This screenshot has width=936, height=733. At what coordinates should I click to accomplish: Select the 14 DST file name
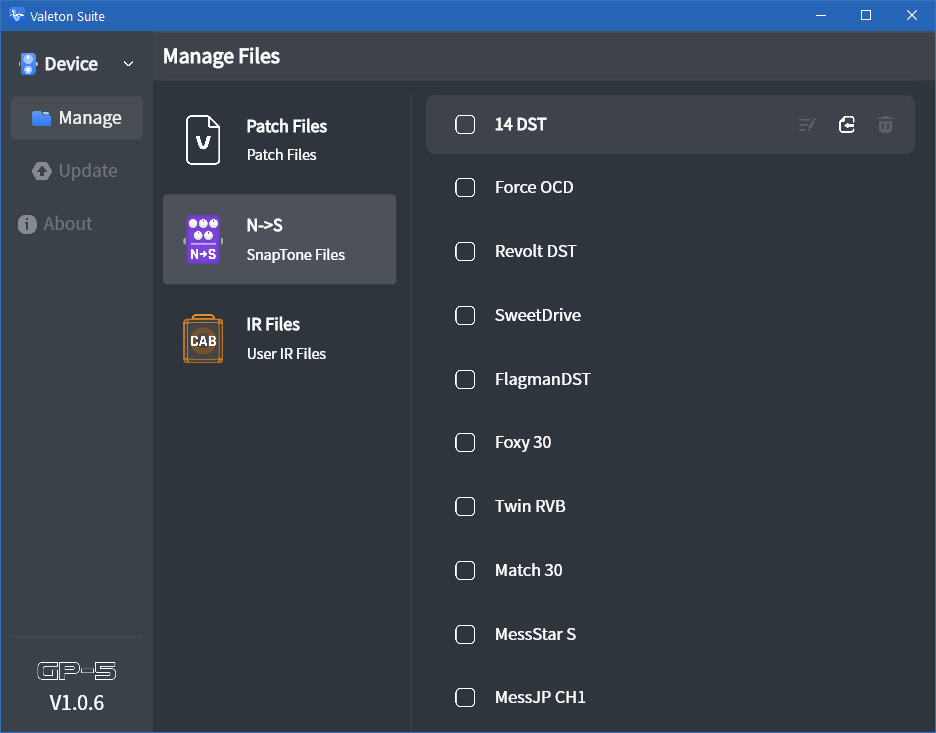521,125
